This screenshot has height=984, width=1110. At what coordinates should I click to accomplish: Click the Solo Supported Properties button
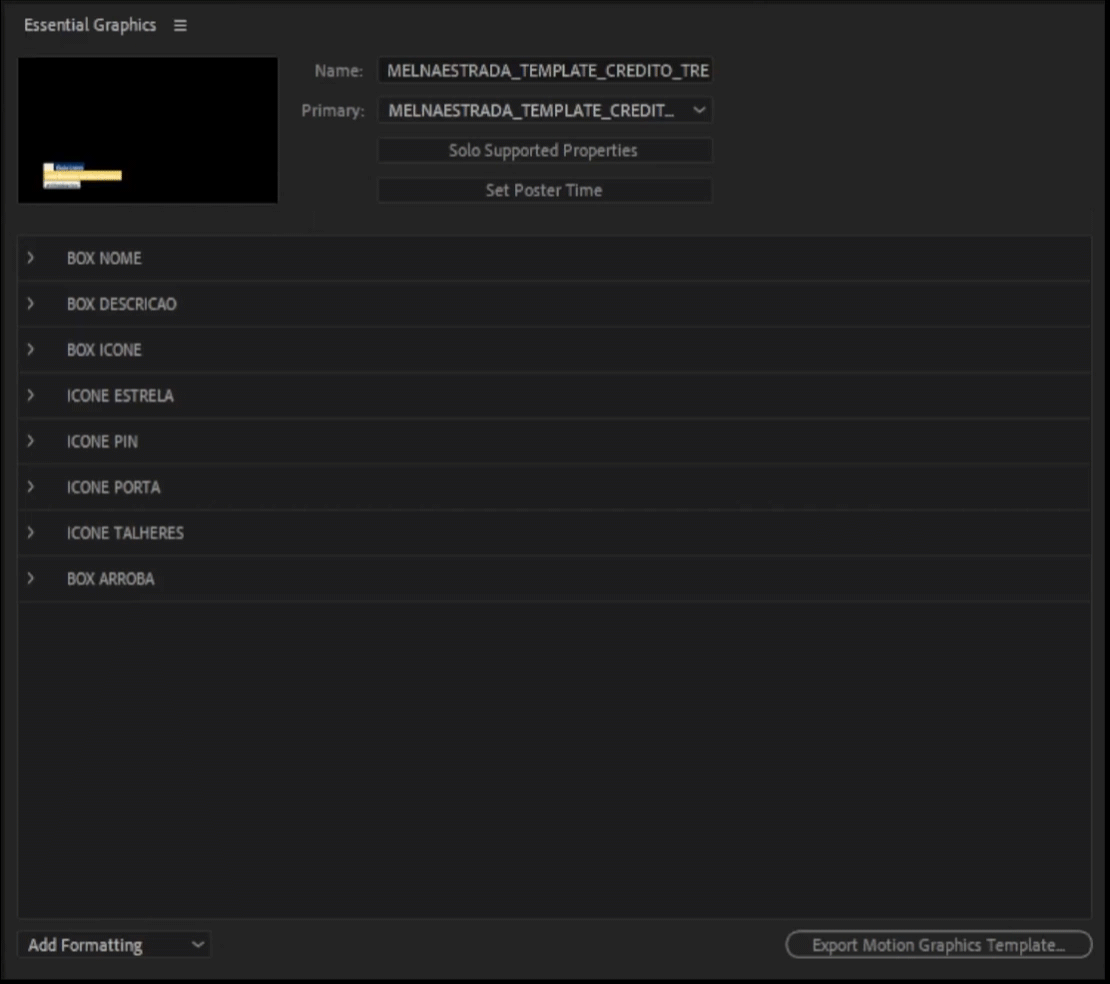544,150
